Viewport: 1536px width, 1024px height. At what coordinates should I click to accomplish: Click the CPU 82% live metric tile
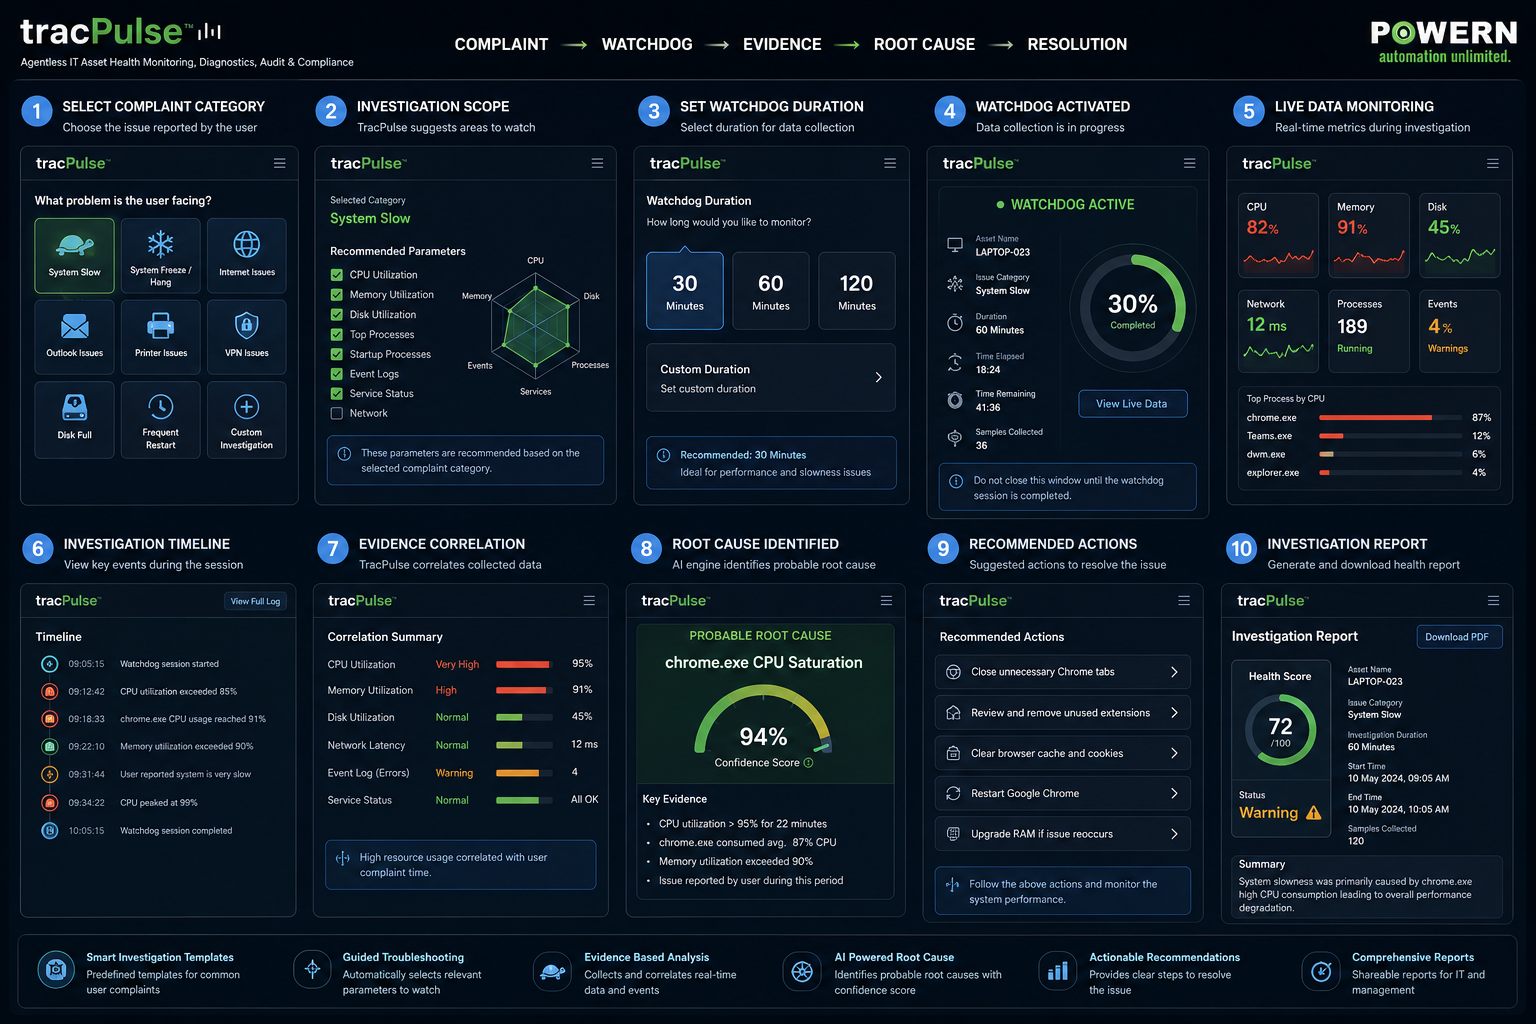click(1279, 235)
